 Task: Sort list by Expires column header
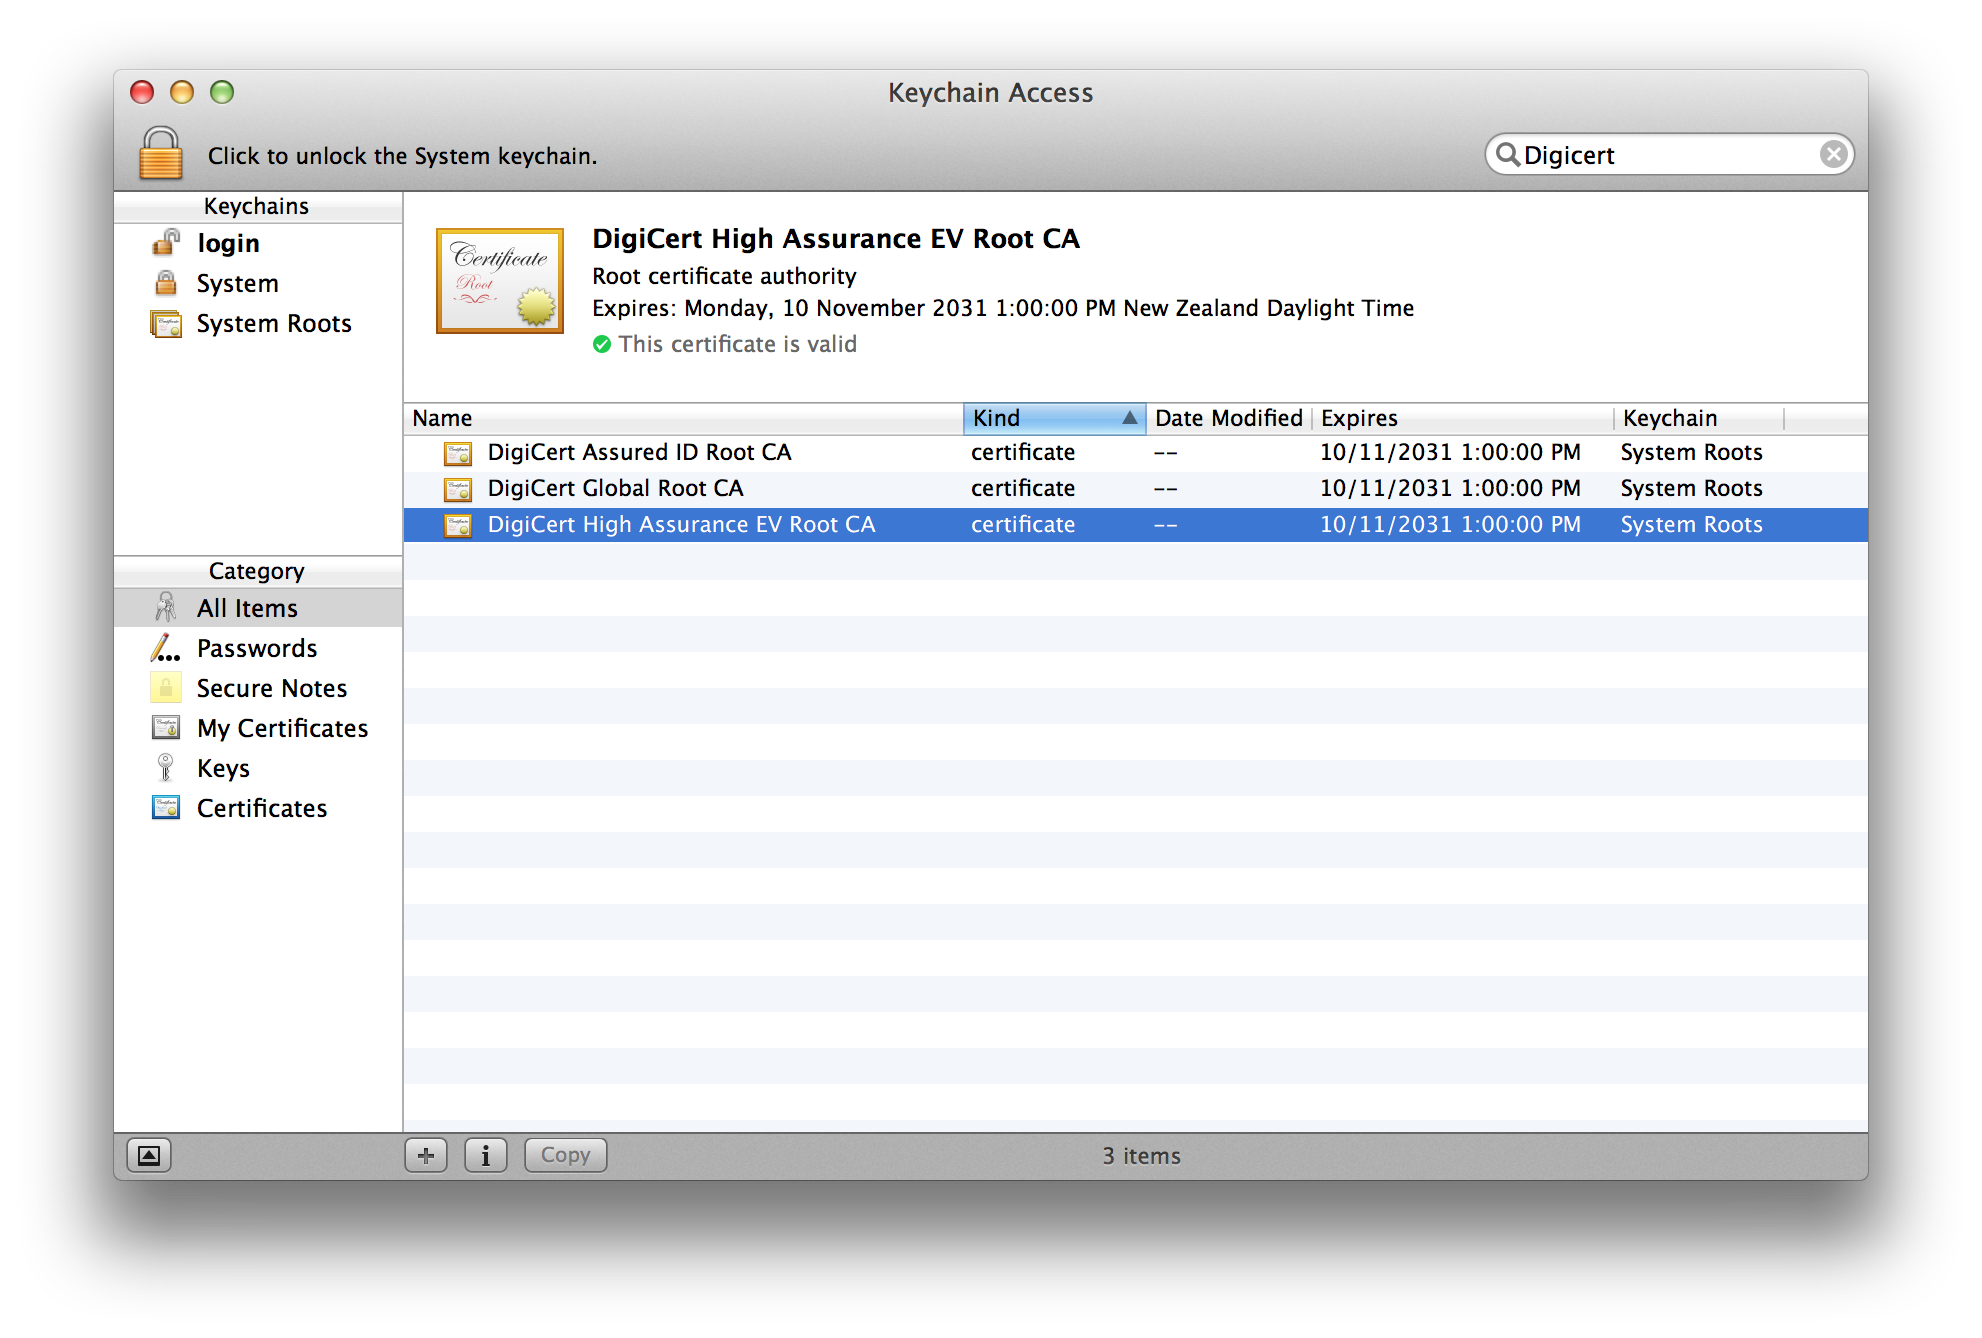pos(1463,418)
